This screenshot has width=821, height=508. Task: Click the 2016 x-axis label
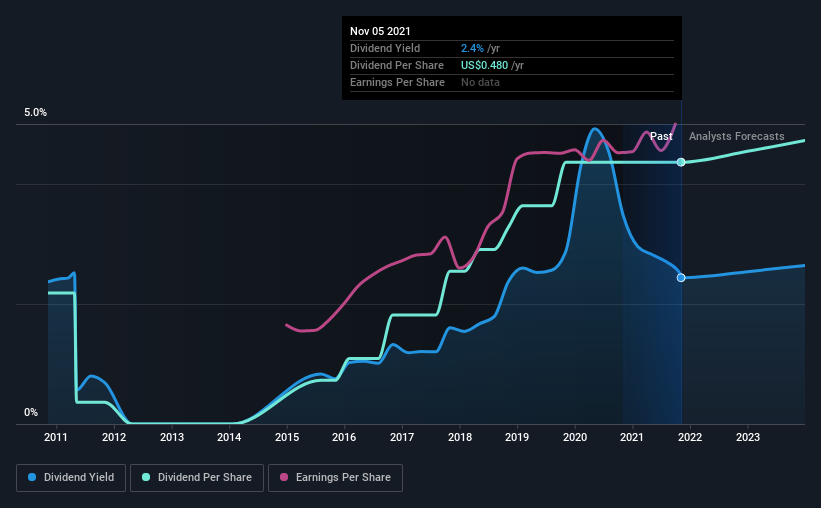coord(344,437)
